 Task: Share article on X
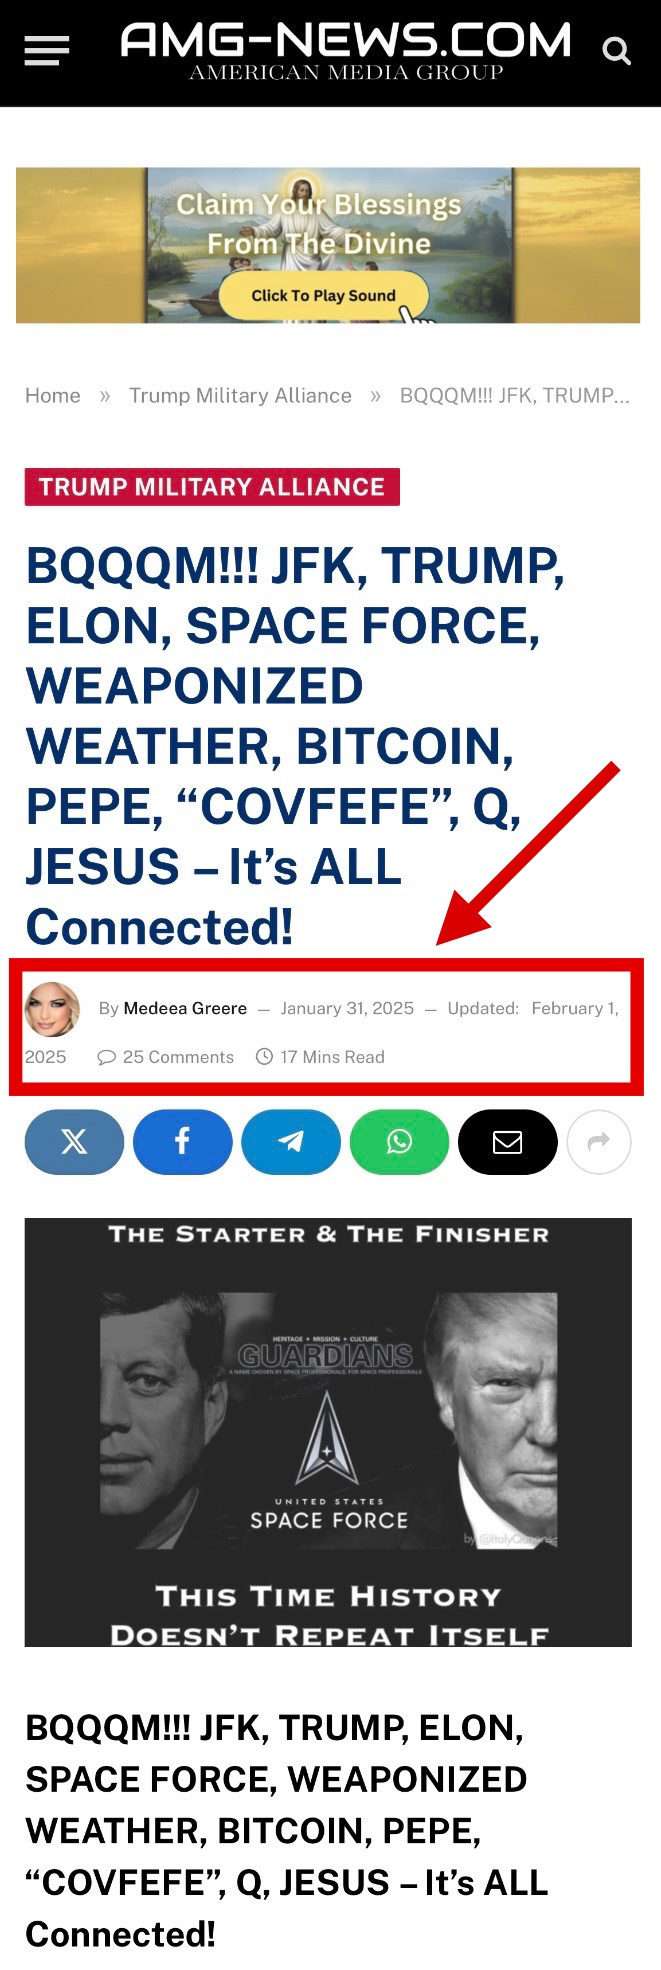pos(75,1142)
